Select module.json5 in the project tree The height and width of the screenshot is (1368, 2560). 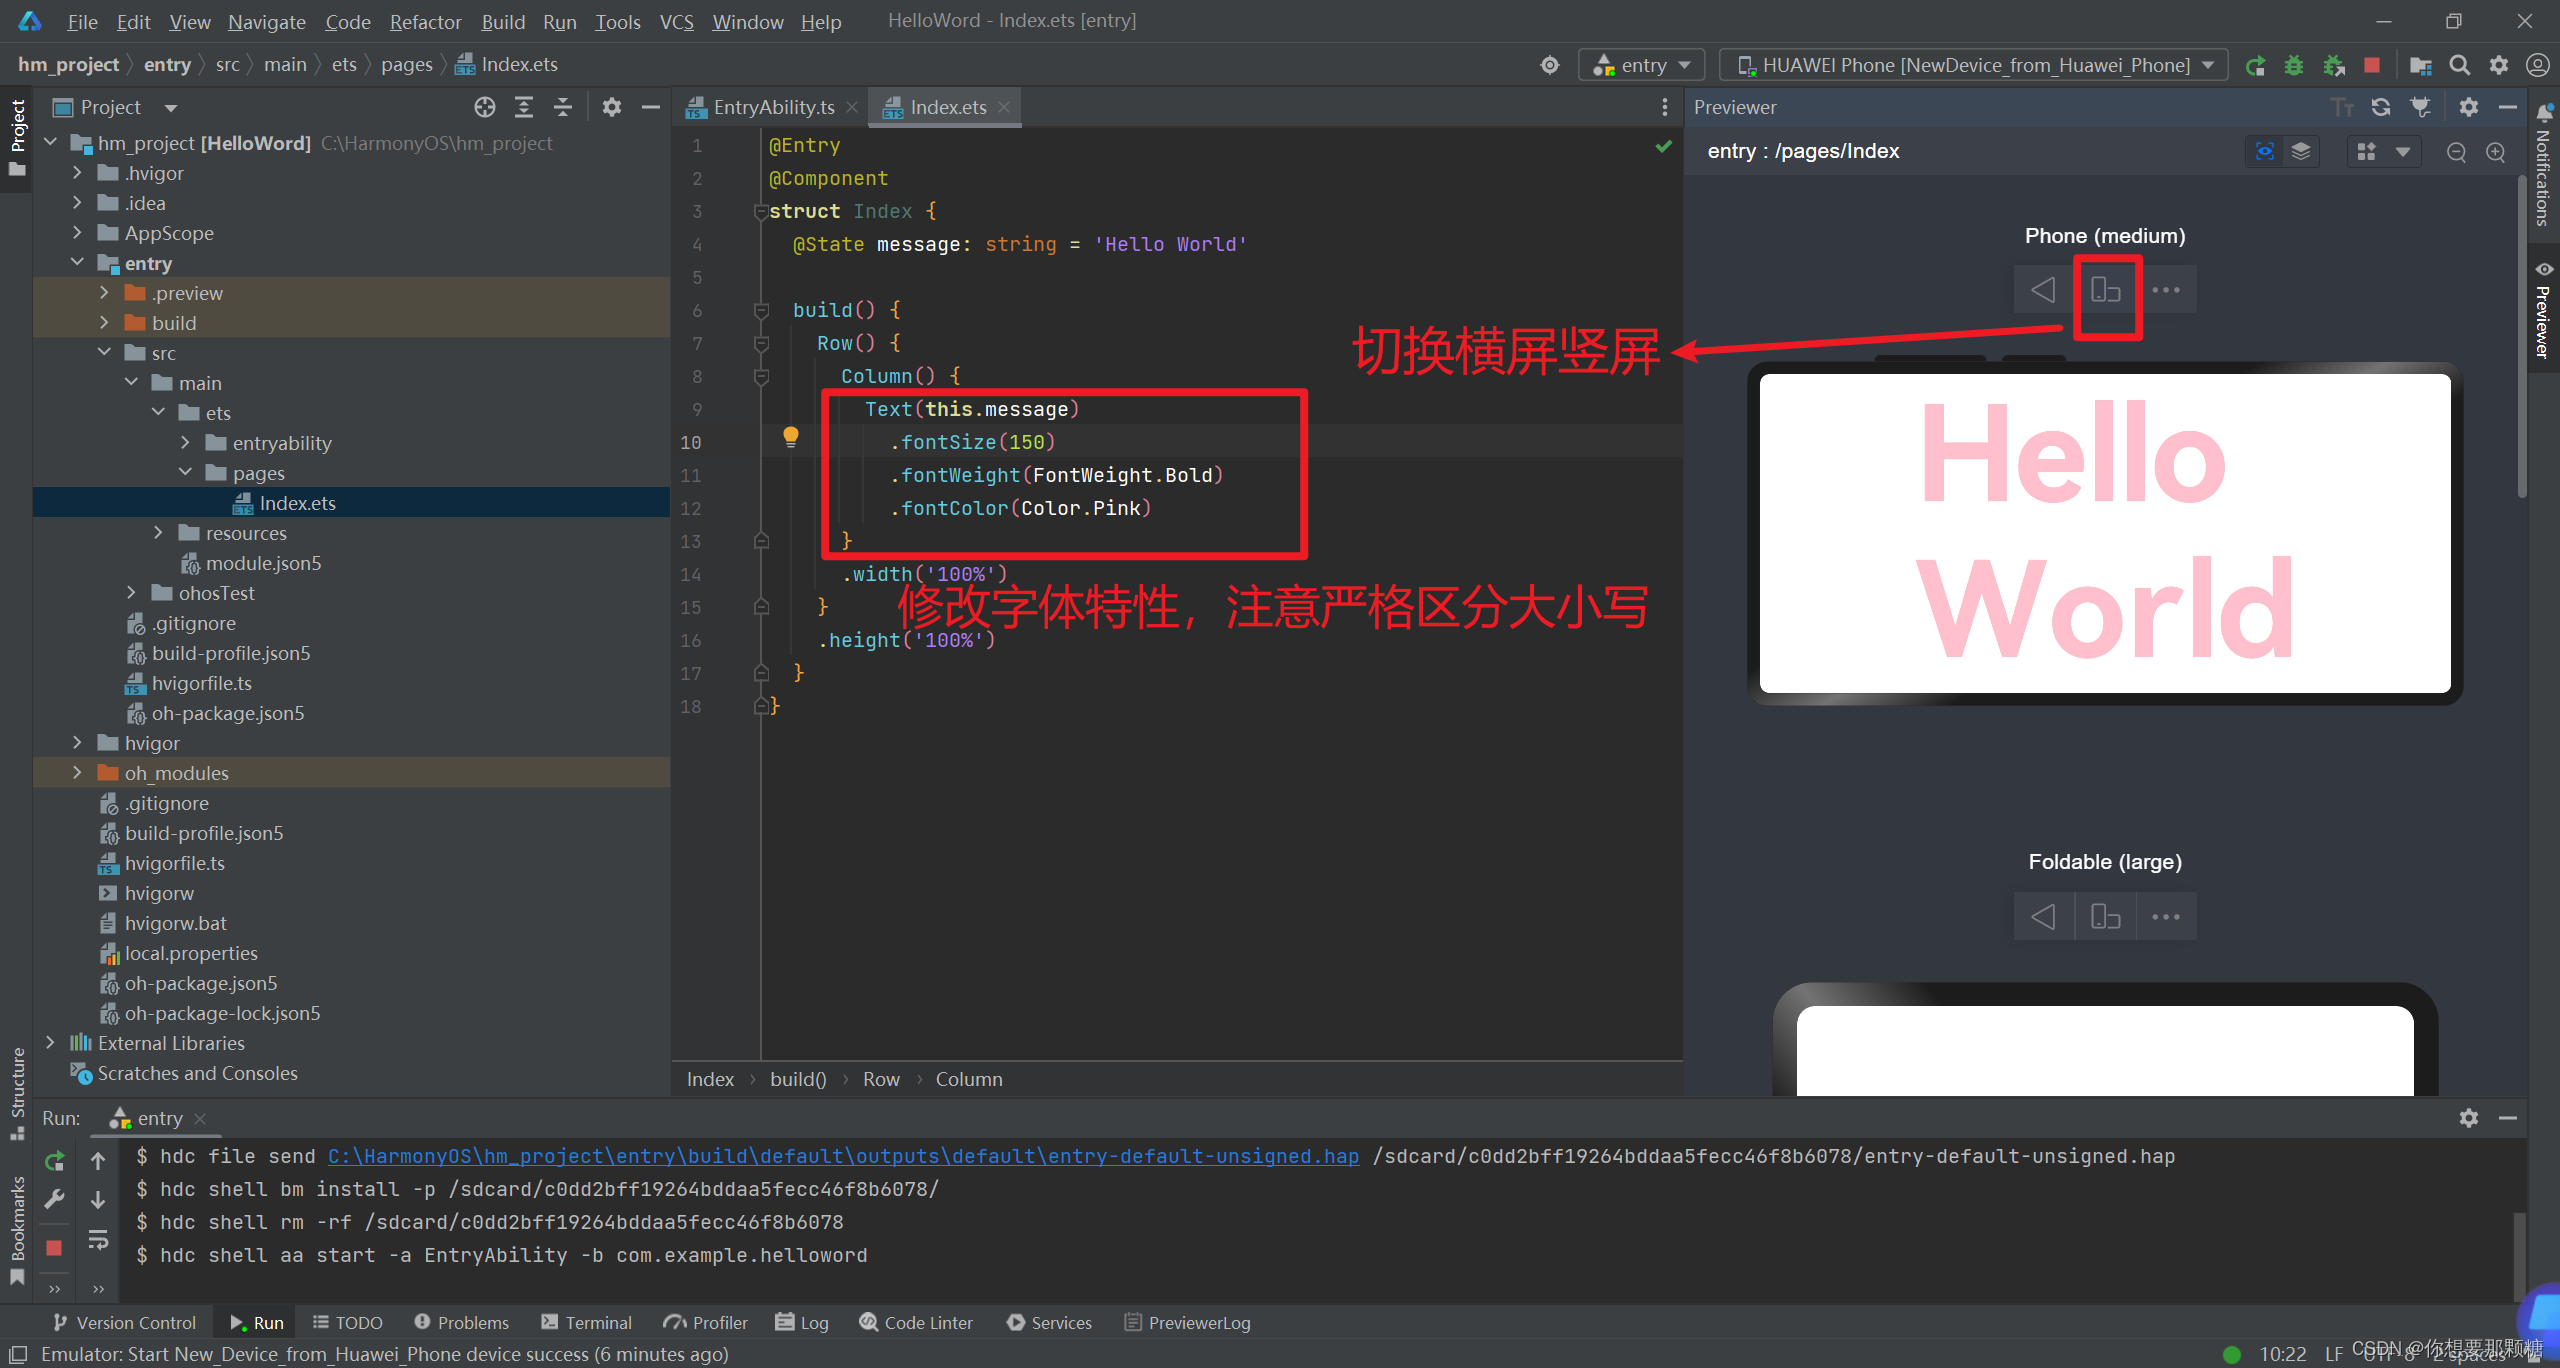[x=263, y=563]
